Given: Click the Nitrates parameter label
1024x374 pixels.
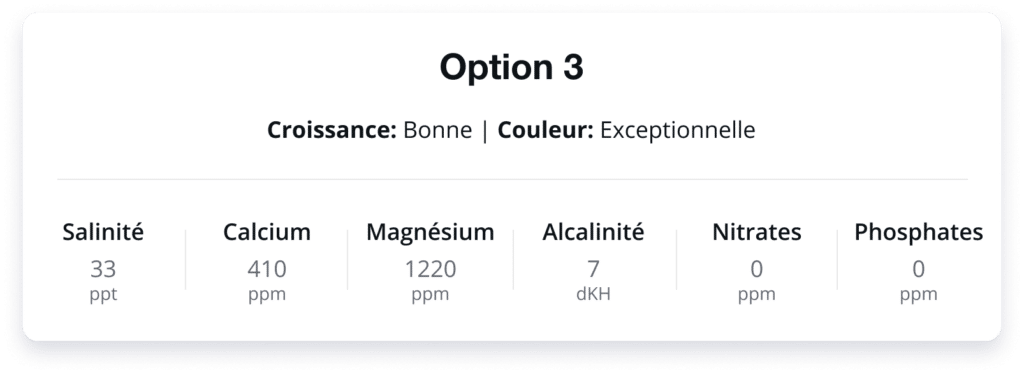Looking at the screenshot, I should [756, 232].
